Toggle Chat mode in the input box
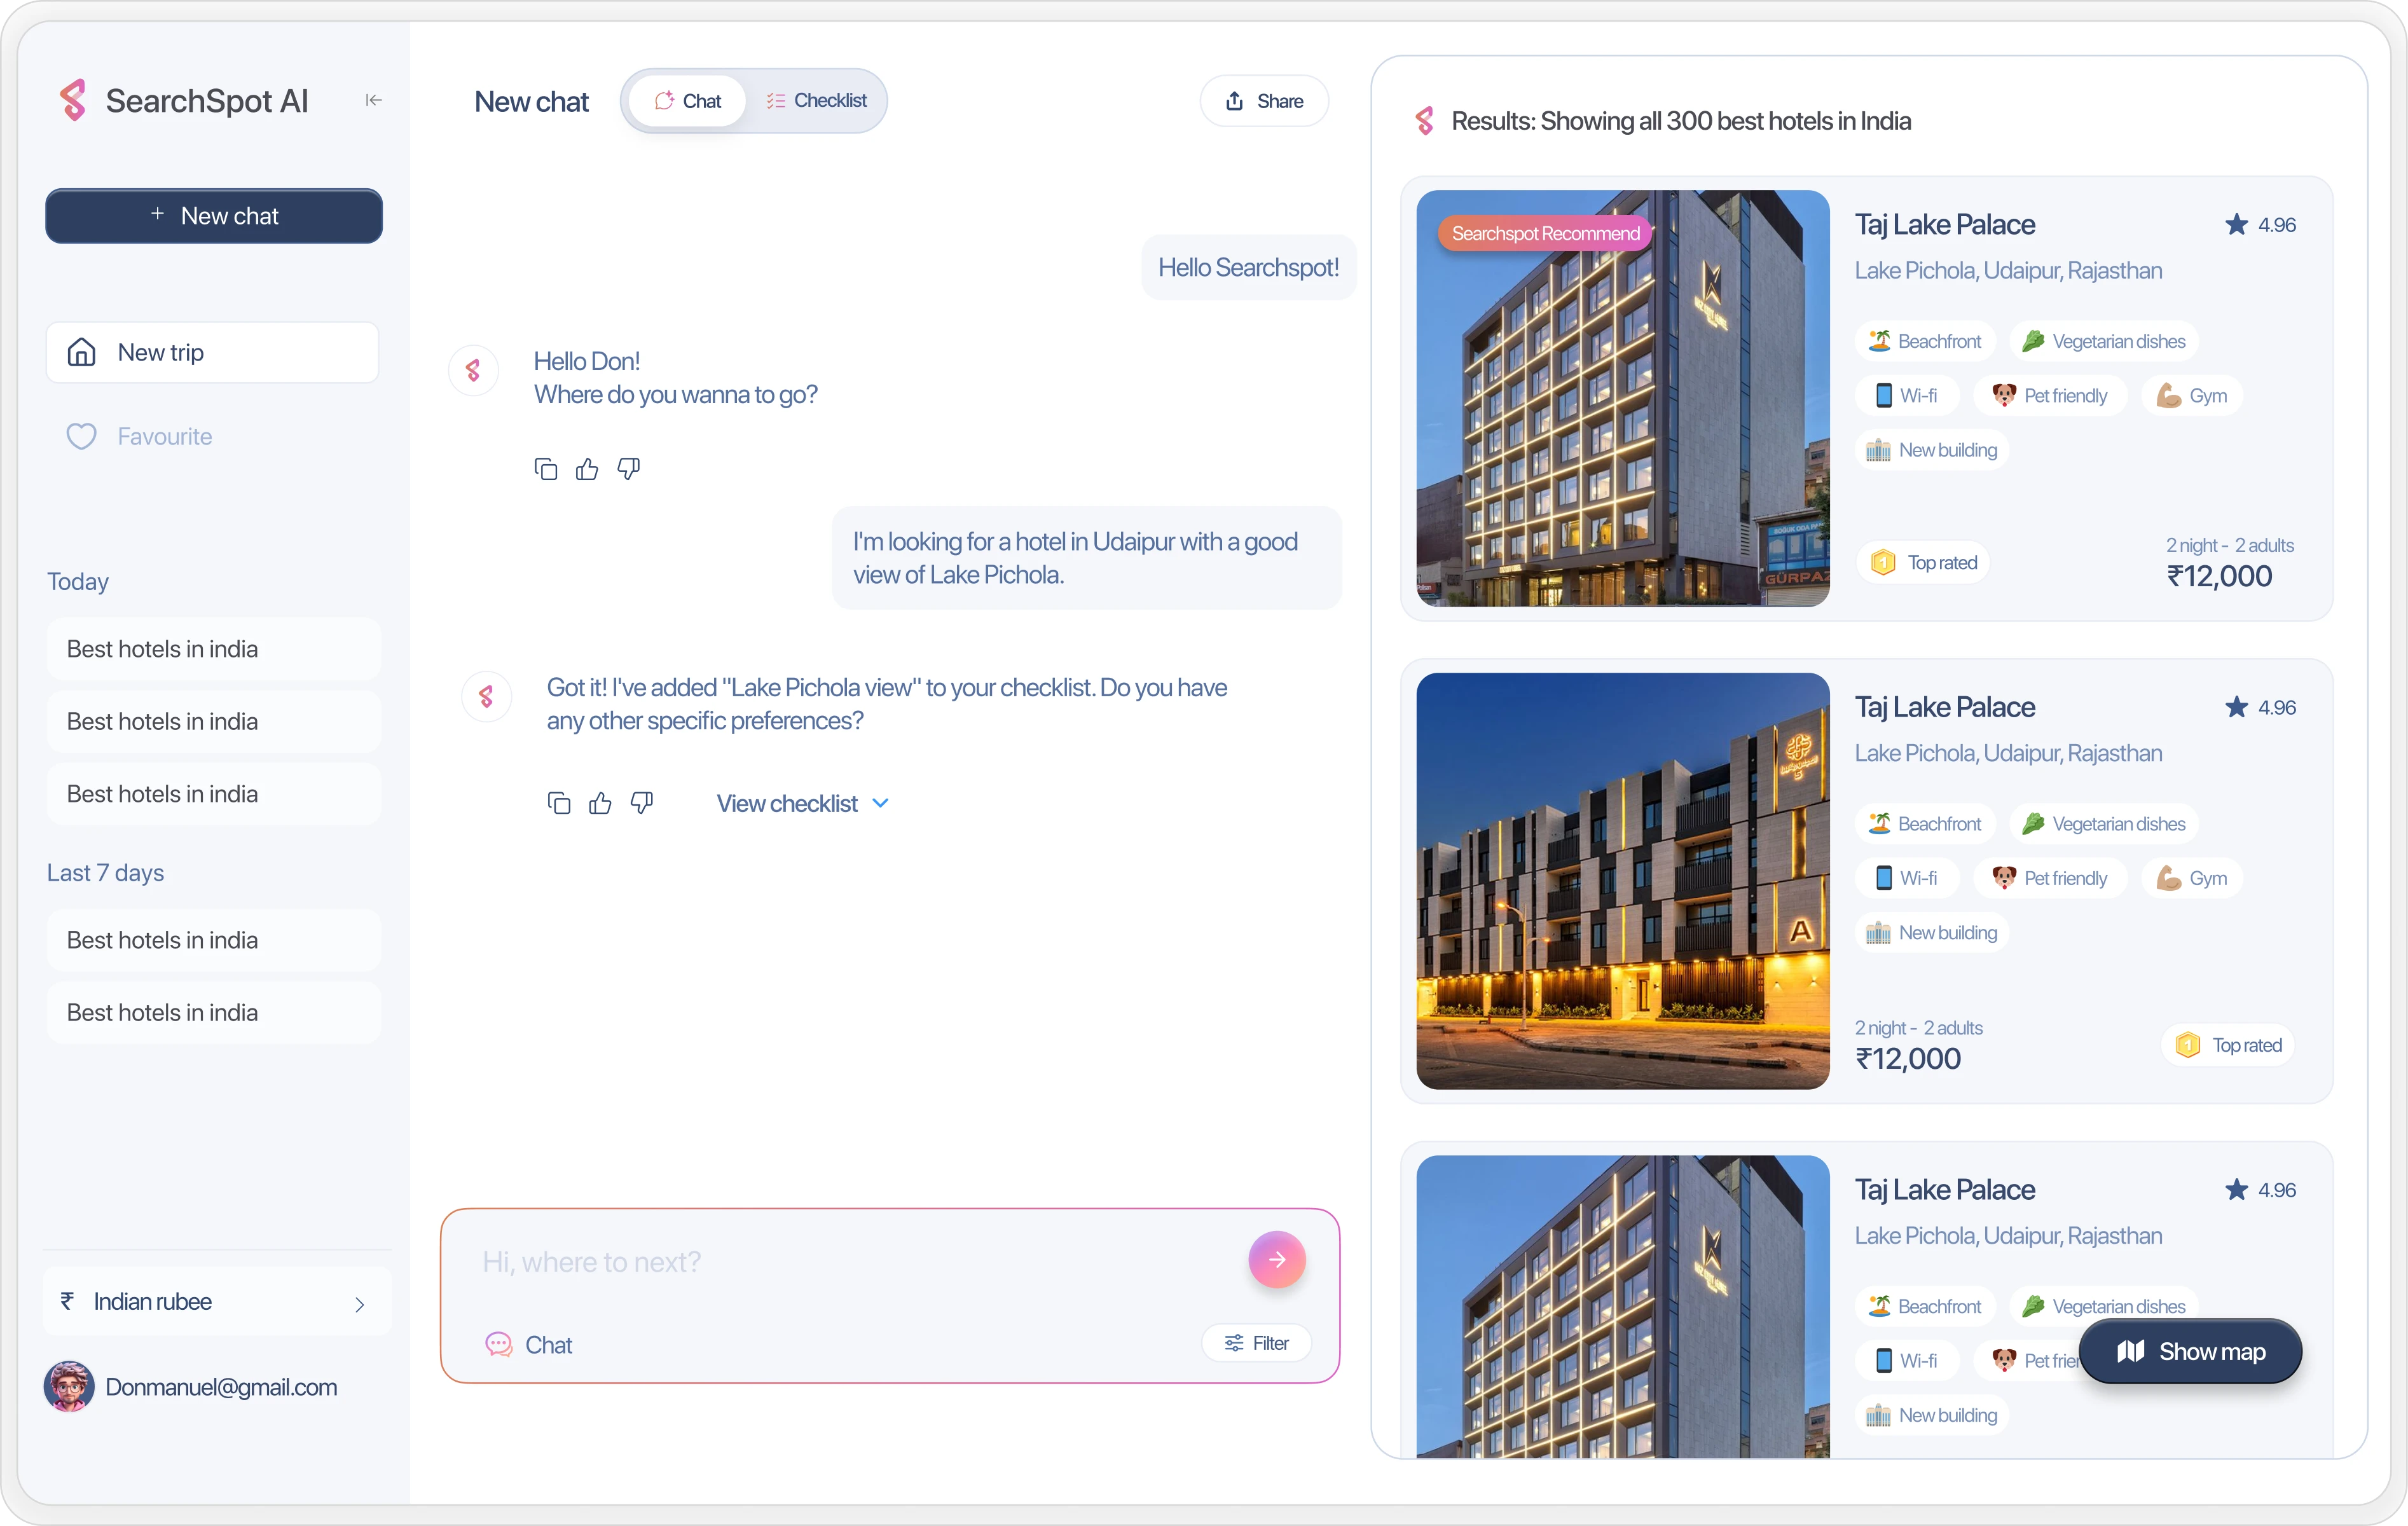The height and width of the screenshot is (1526, 2408). click(529, 1345)
